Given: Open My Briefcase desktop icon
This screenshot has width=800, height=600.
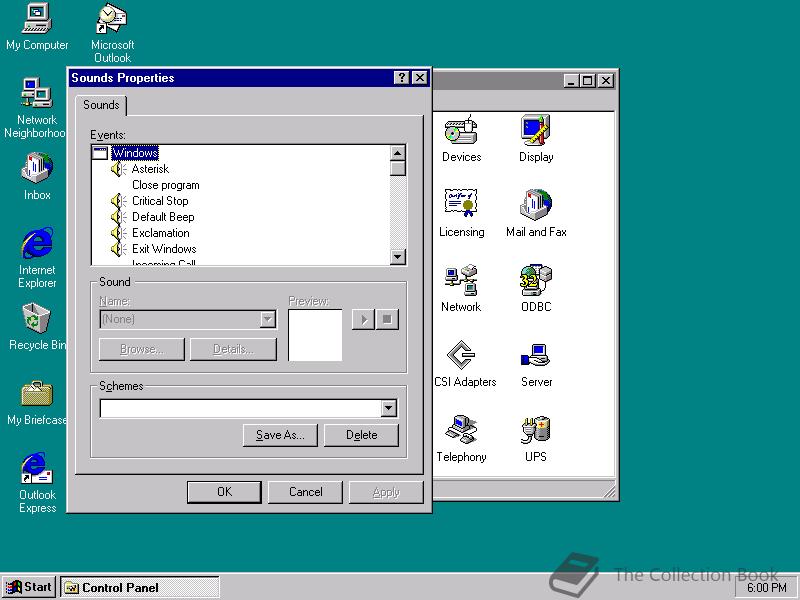Looking at the screenshot, I should [x=37, y=402].
